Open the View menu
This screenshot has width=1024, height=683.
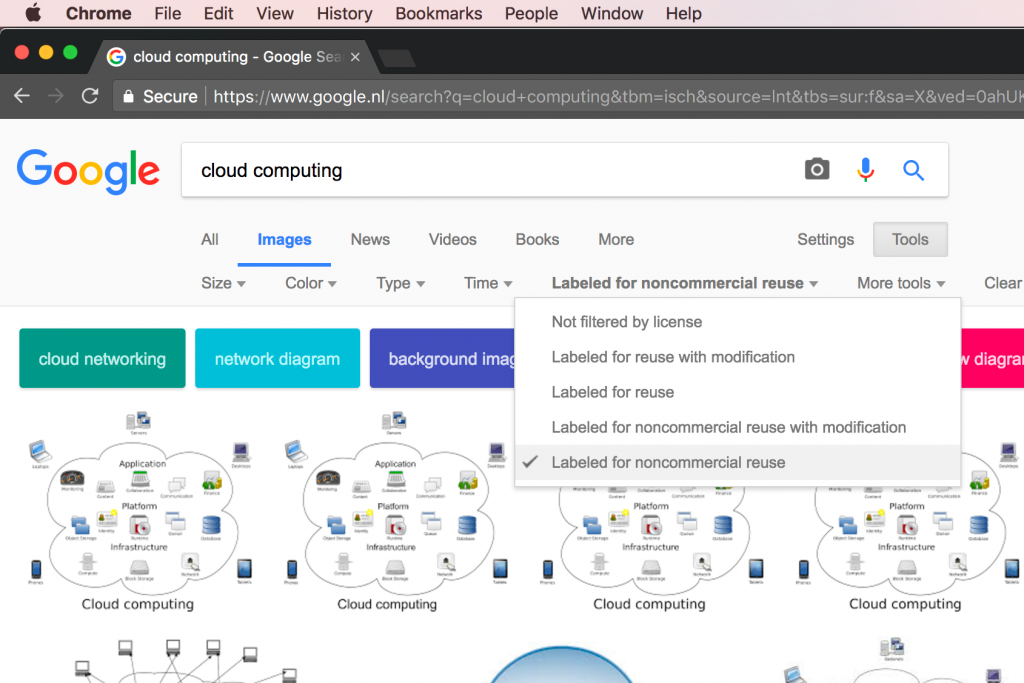tap(275, 13)
